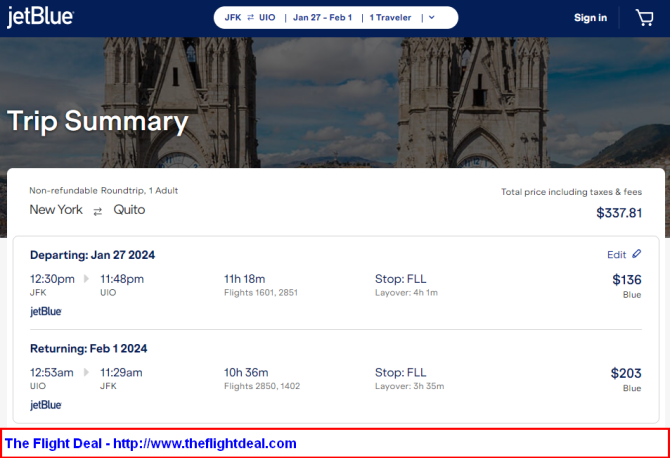Click the departing fare $136
670x458 pixels.
627,280
